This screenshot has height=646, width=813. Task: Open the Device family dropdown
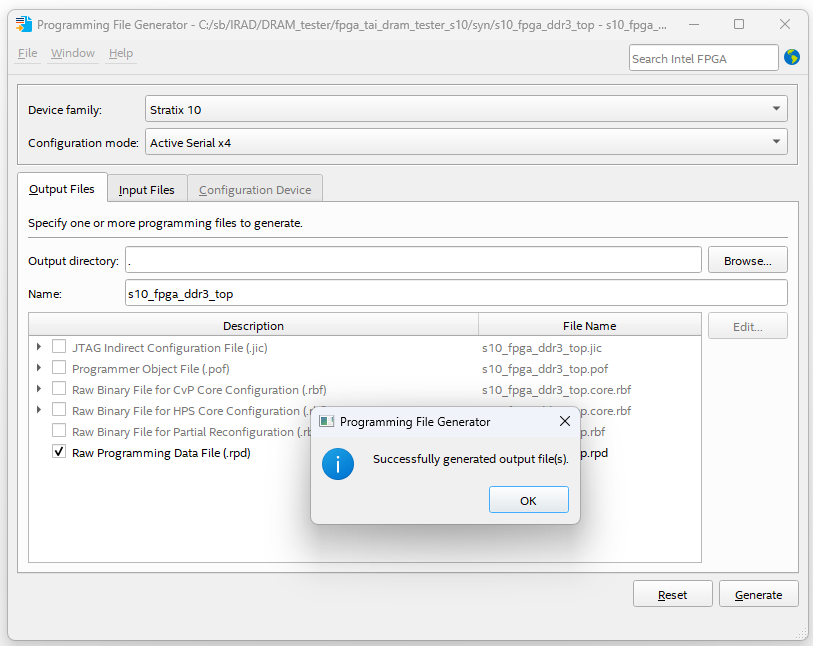tap(776, 108)
